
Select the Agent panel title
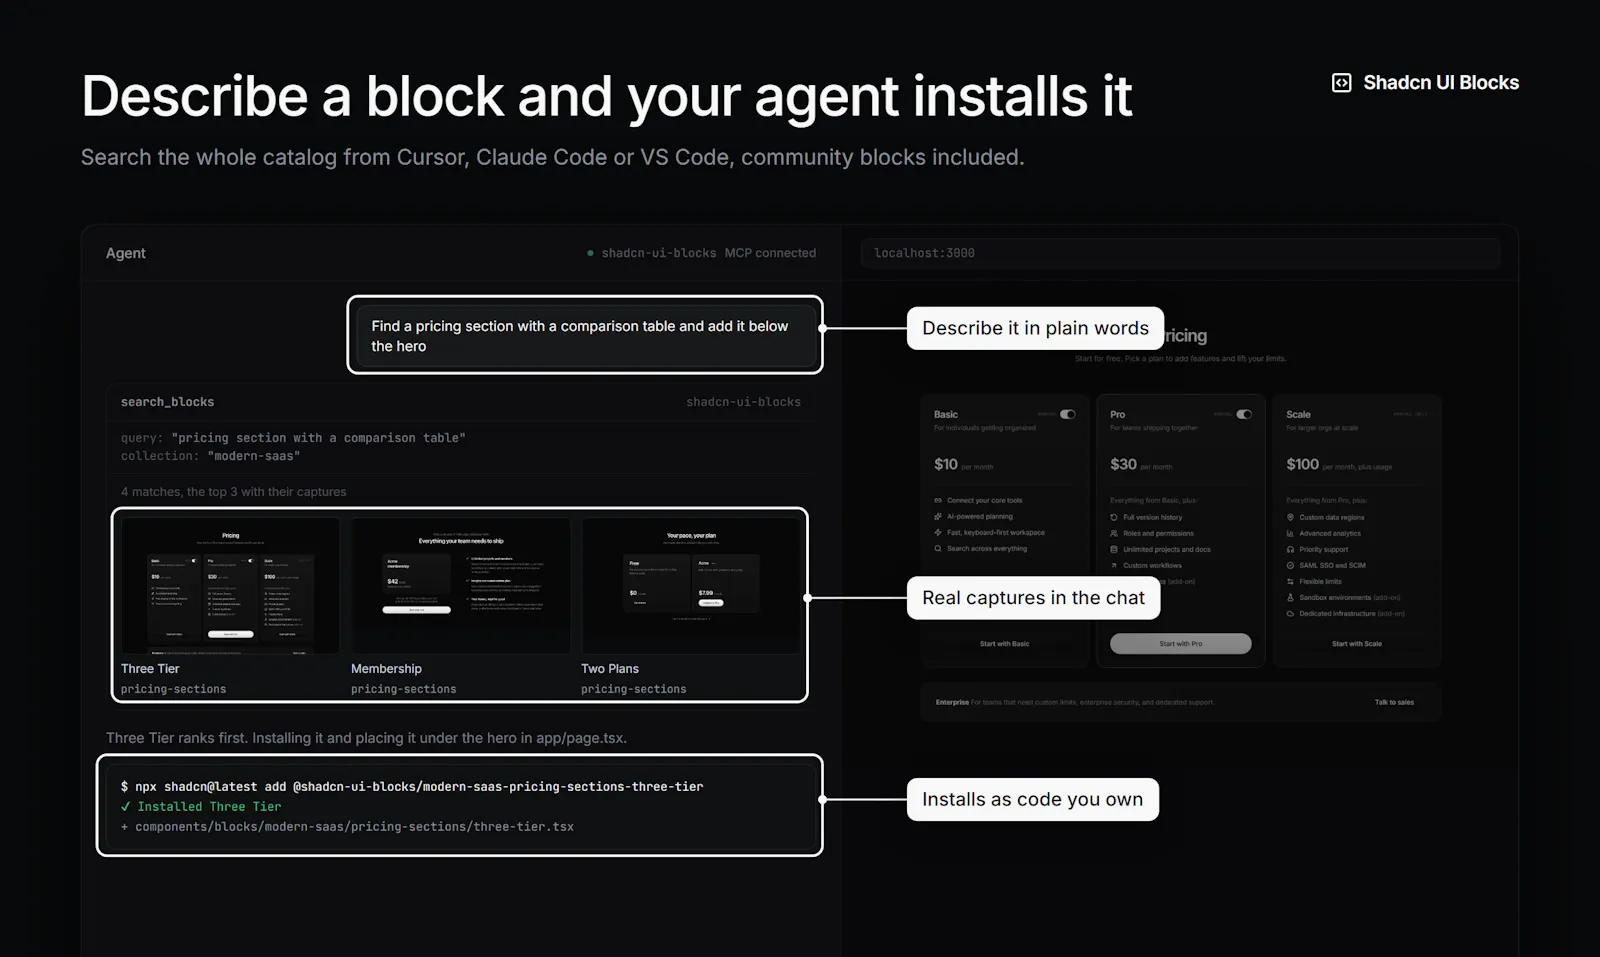[x=126, y=253]
